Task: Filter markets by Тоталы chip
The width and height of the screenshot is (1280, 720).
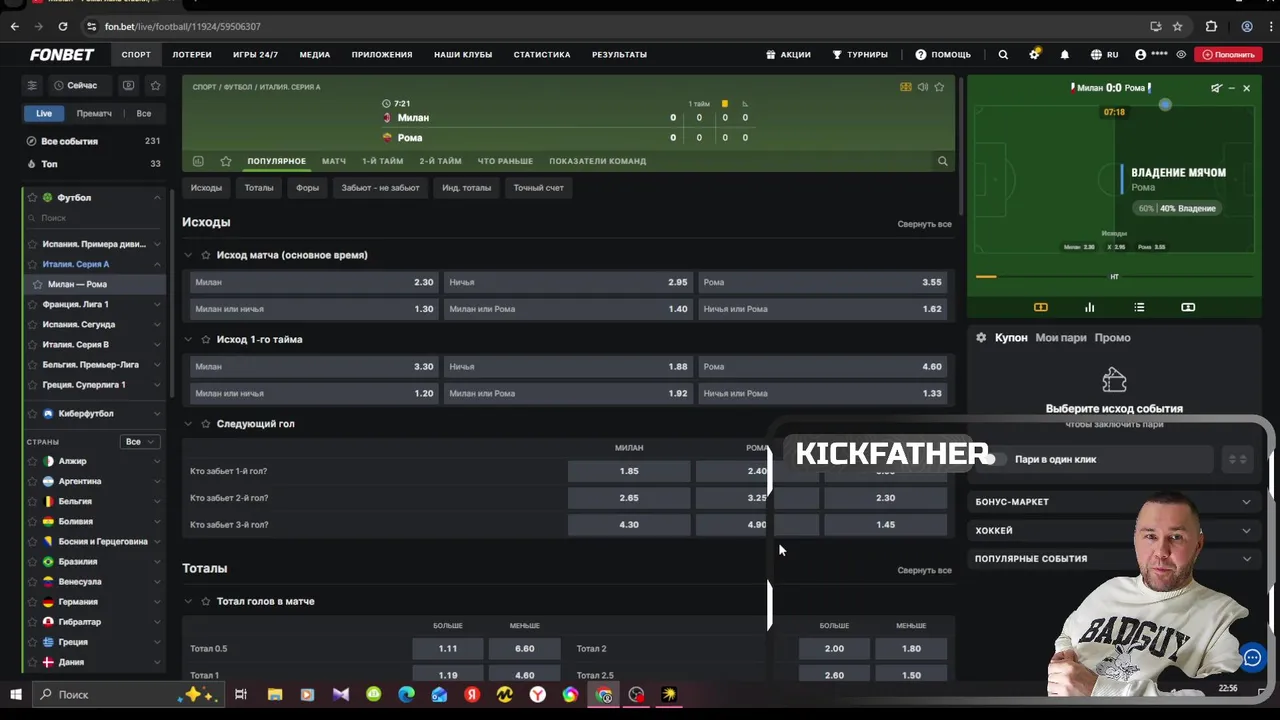Action: click(259, 188)
